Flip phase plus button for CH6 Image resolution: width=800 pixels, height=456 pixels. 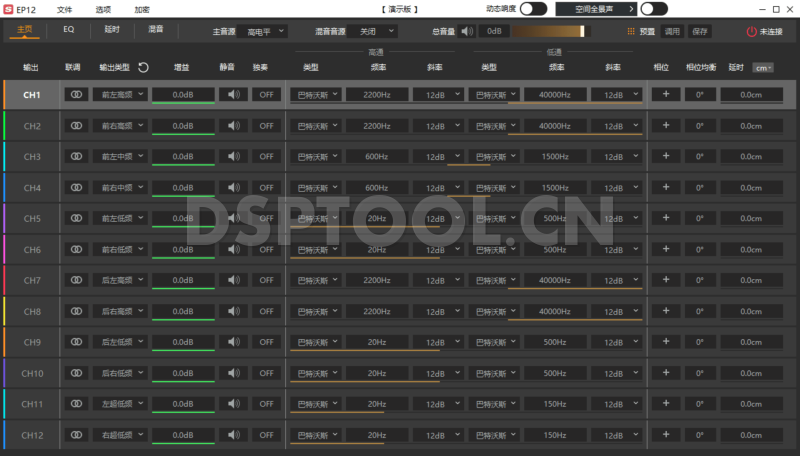(x=666, y=248)
